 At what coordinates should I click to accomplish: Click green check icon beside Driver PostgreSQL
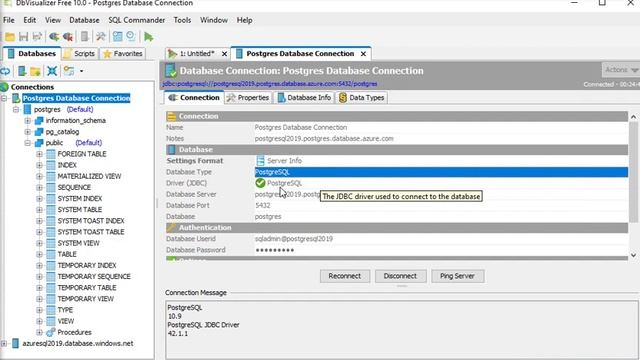coord(260,183)
